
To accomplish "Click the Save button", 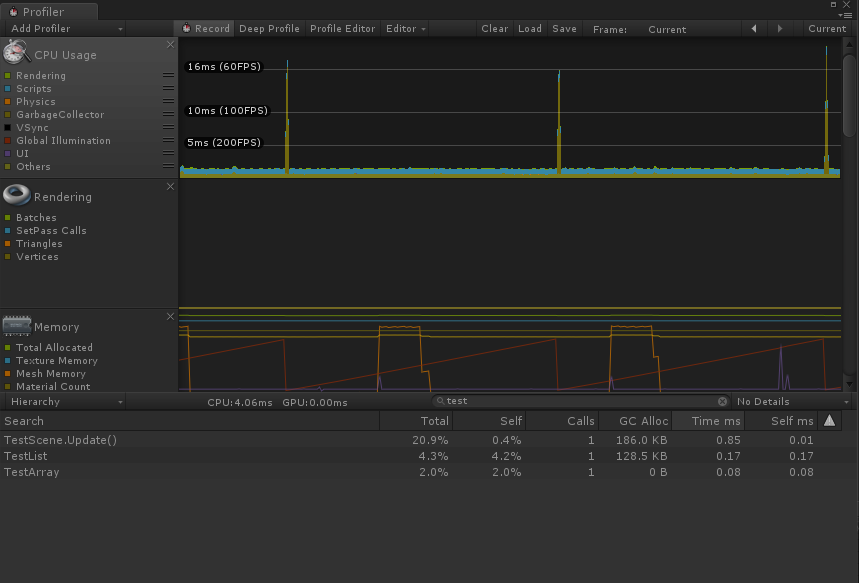I will pyautogui.click(x=564, y=28).
